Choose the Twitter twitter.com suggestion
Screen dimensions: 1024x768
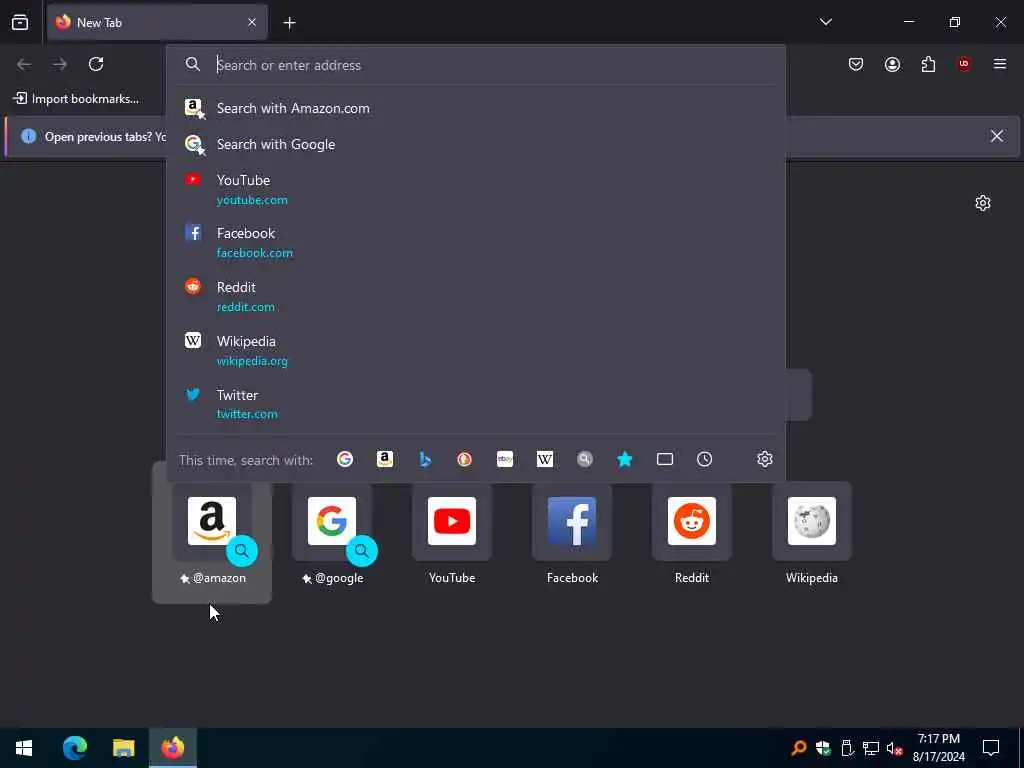coord(475,404)
